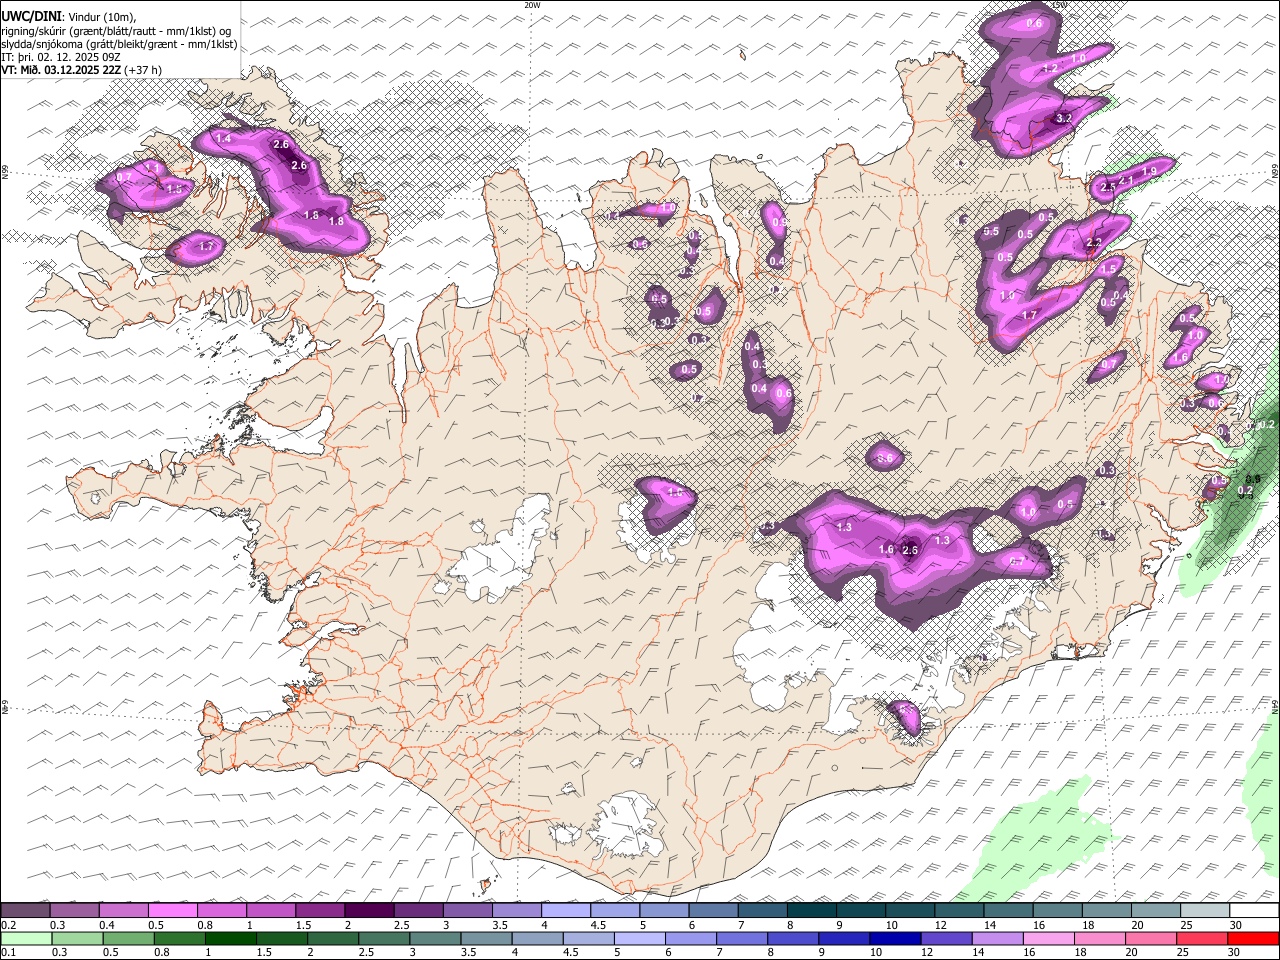This screenshot has width=1280, height=960.
Task: Click the light pink 16 swatch in the lower legend
Action: [1049, 938]
